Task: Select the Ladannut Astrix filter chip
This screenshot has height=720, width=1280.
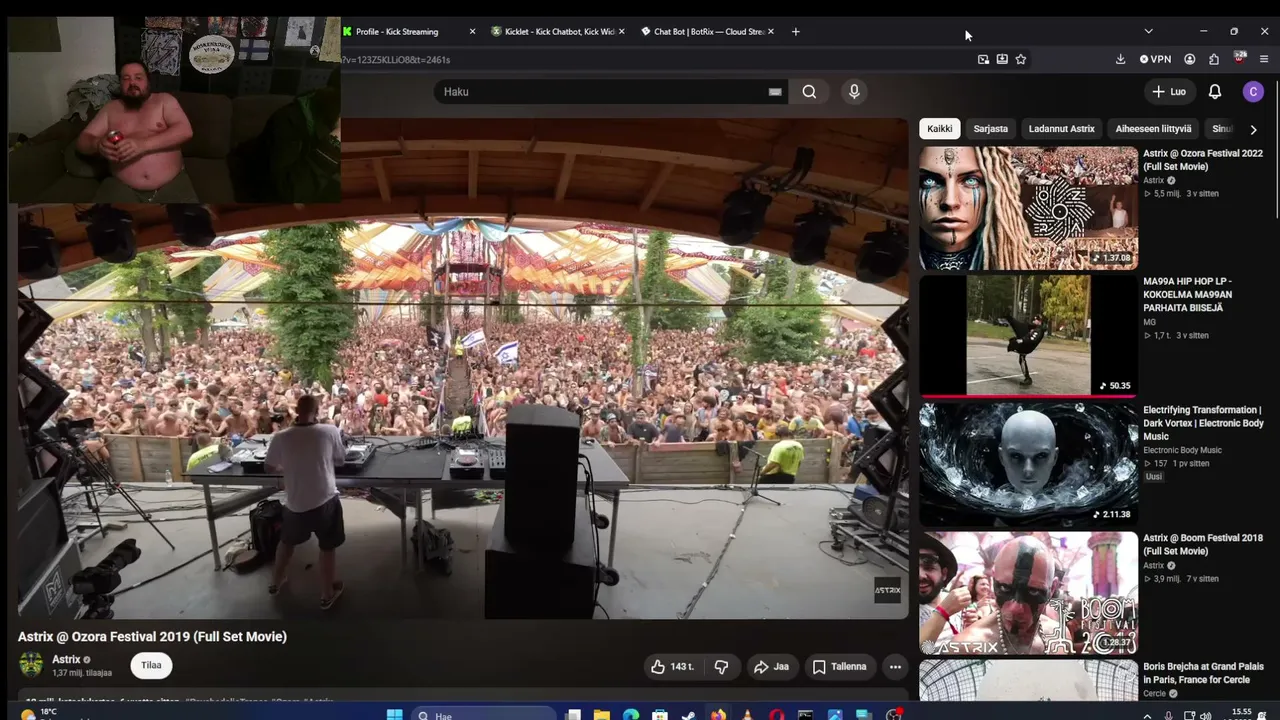Action: 1062,129
